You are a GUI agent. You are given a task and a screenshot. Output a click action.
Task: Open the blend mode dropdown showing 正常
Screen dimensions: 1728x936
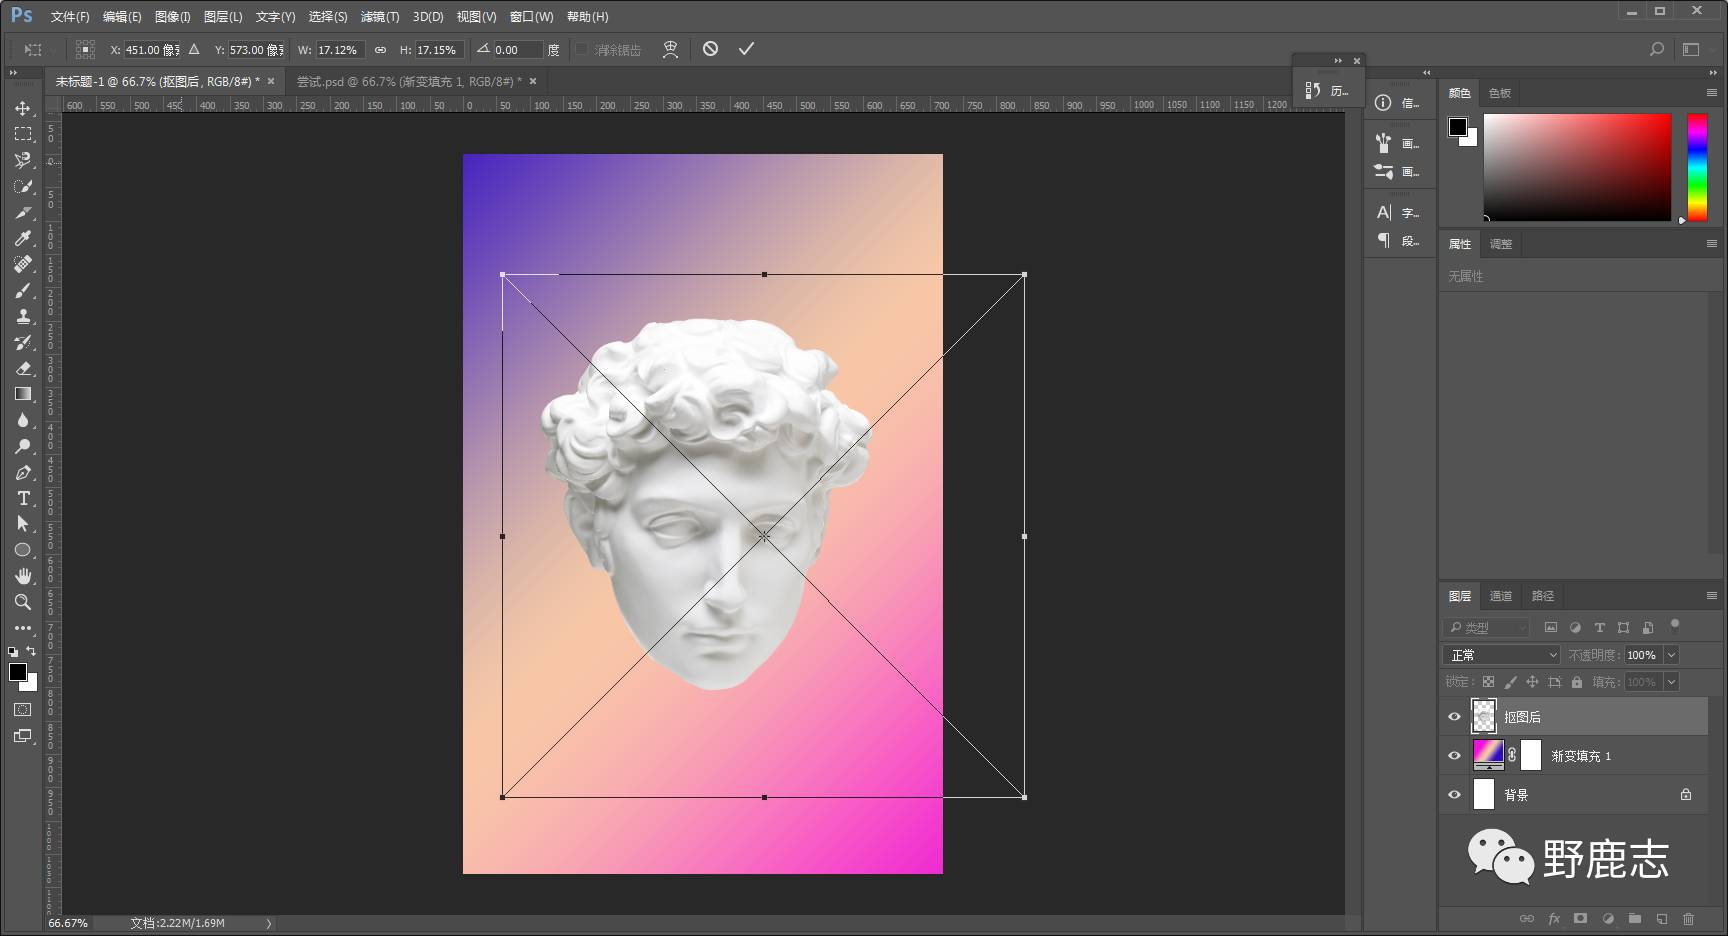1501,655
